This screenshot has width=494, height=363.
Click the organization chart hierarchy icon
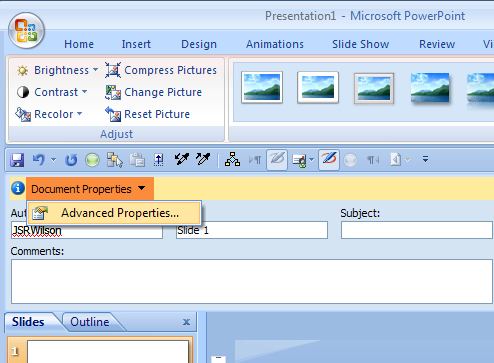point(232,159)
